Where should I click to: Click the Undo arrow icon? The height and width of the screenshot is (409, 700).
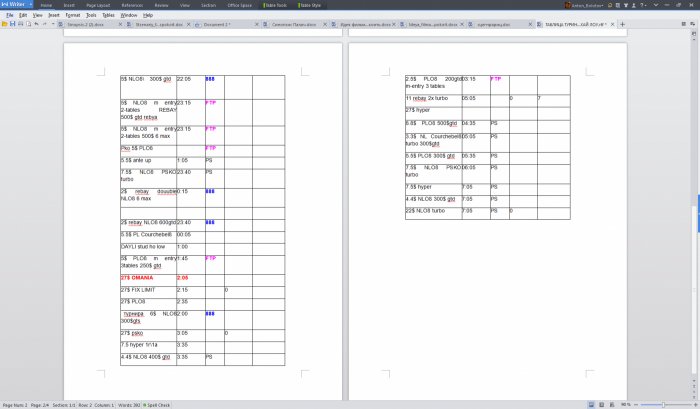(37, 24)
